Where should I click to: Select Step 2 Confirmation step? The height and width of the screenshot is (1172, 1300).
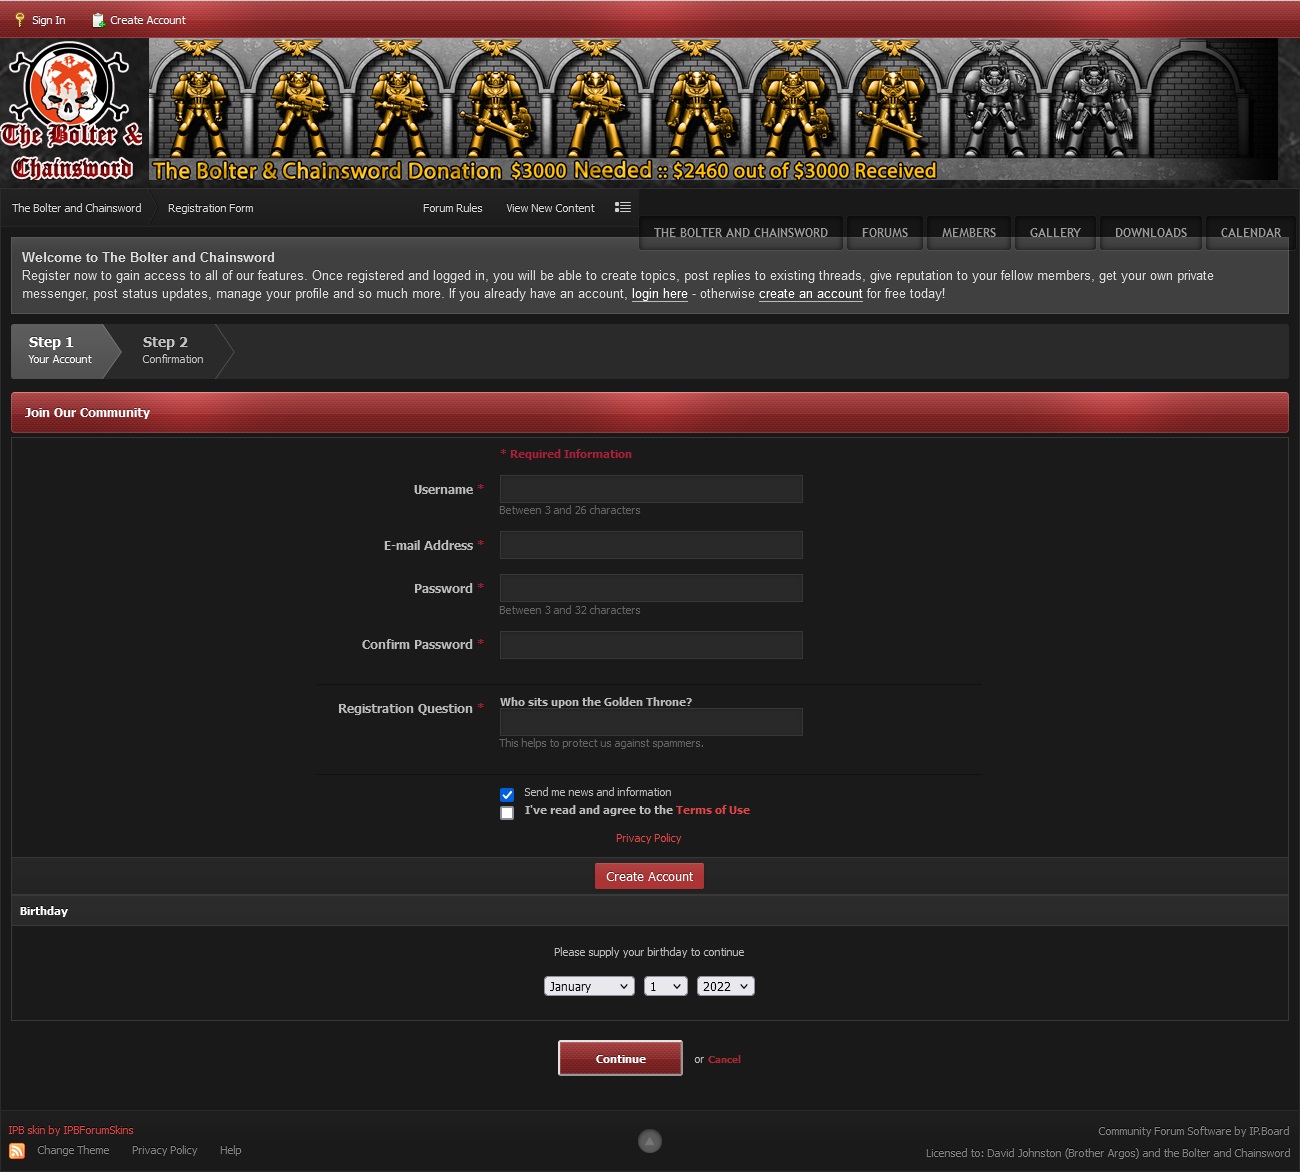tap(172, 350)
